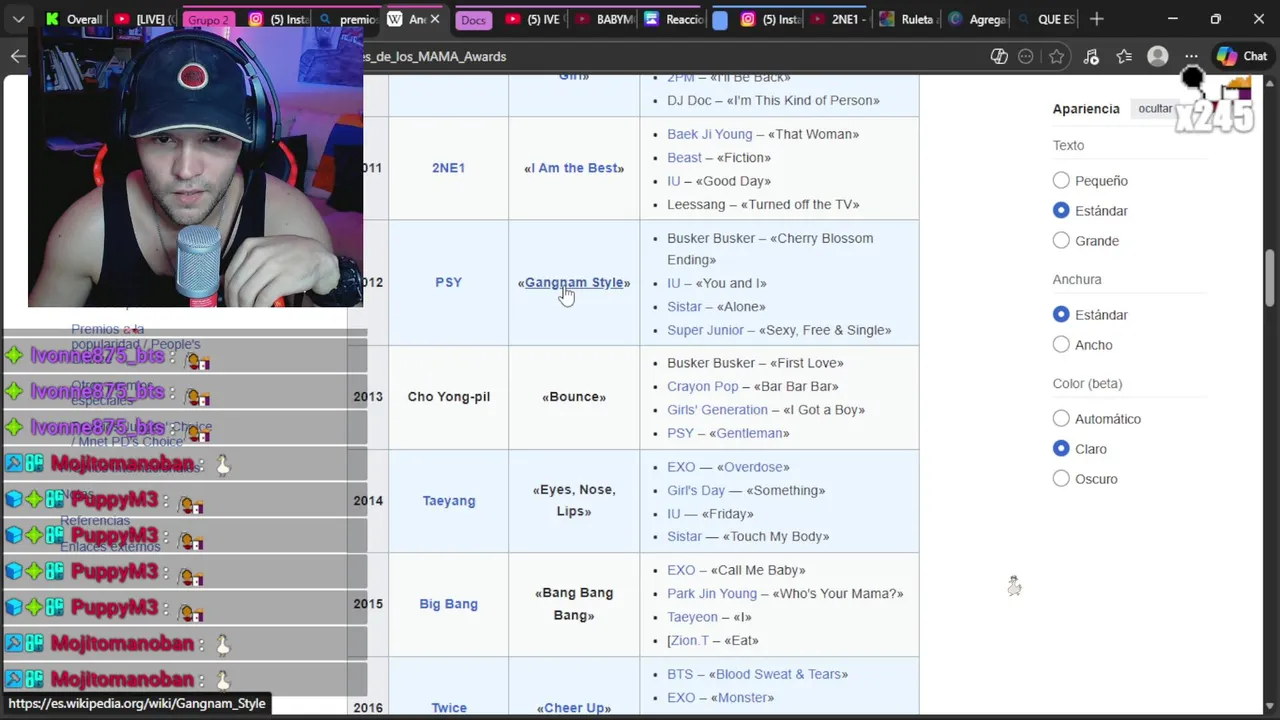Select Ancho width option
This screenshot has height=720, width=1280.
(x=1061, y=345)
